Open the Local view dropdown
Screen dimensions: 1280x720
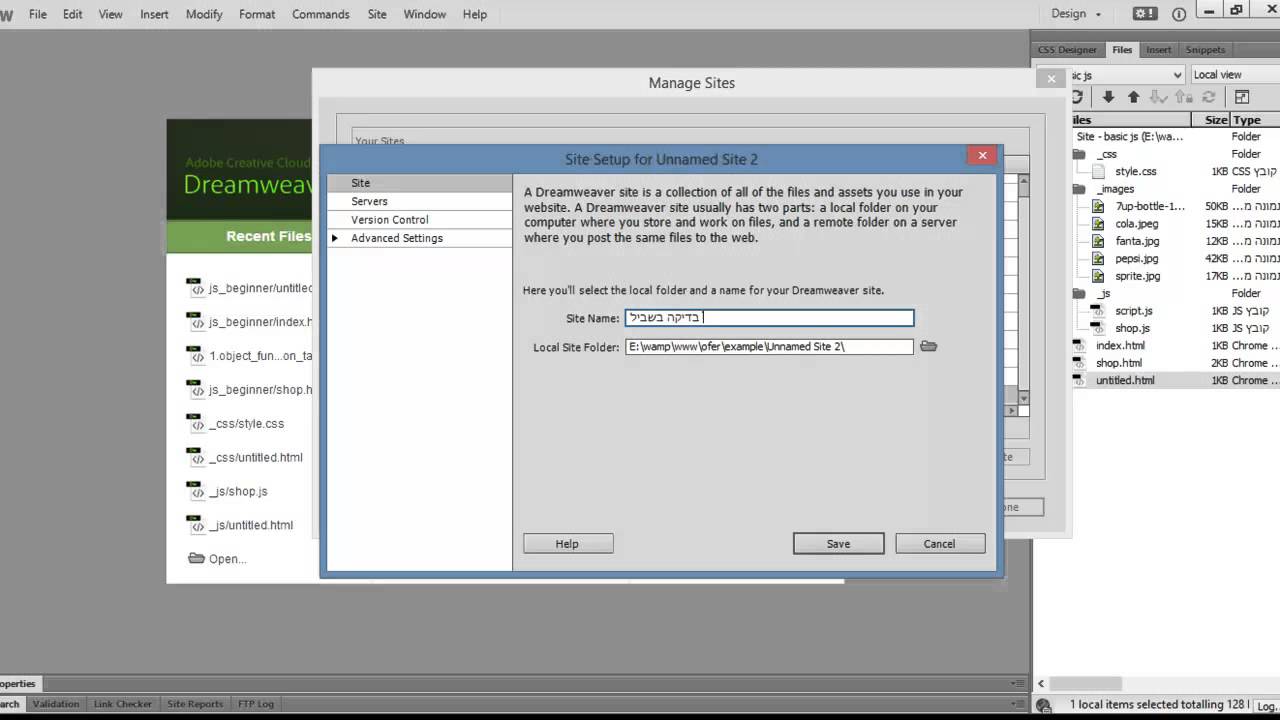(x=1234, y=75)
